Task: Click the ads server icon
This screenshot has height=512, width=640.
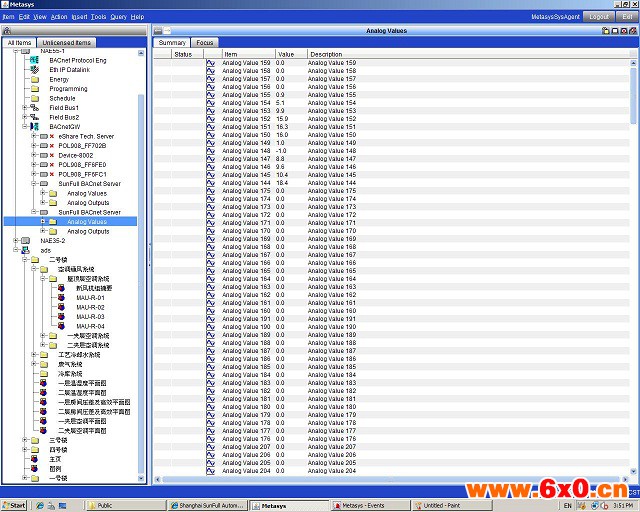Action: coord(26,250)
